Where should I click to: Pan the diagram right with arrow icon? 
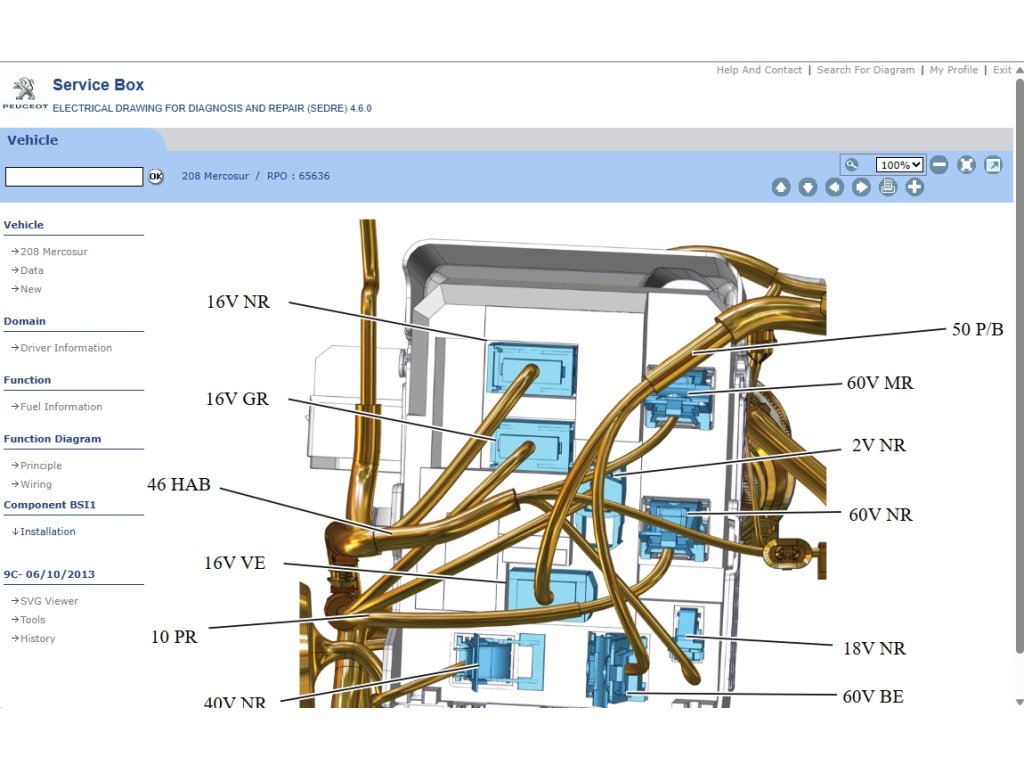861,187
